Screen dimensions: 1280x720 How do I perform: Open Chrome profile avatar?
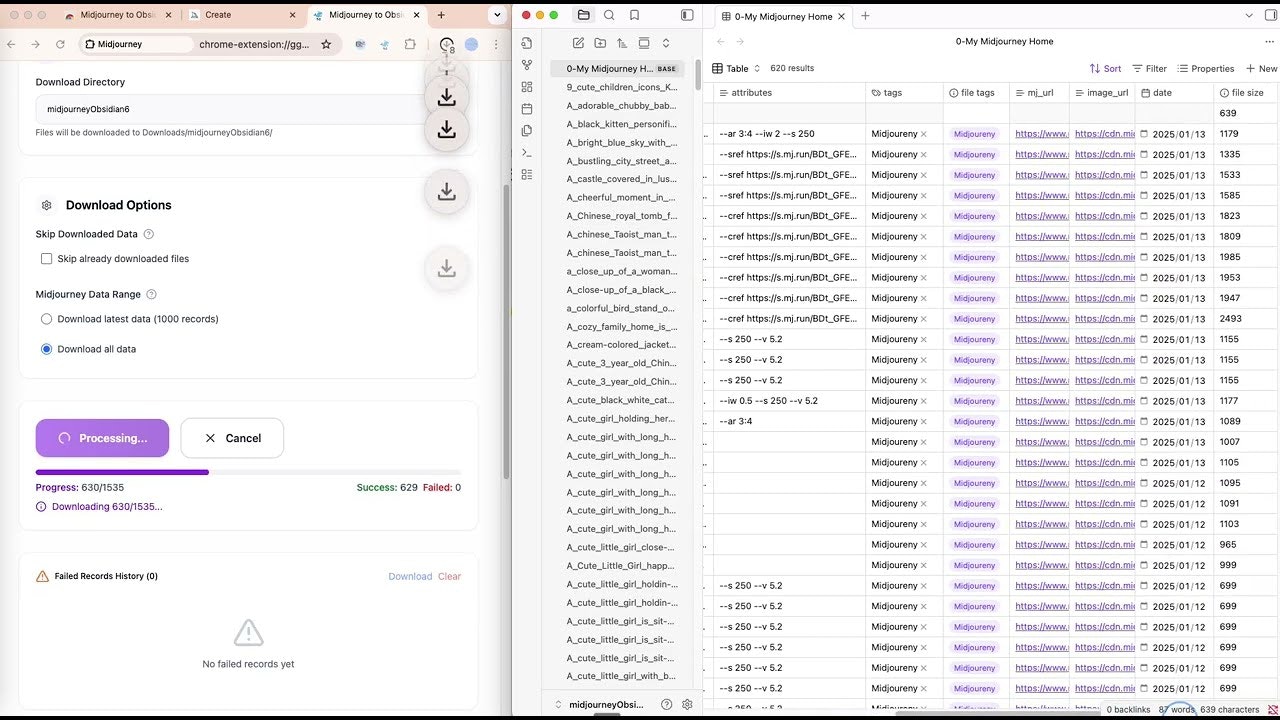tap(471, 44)
